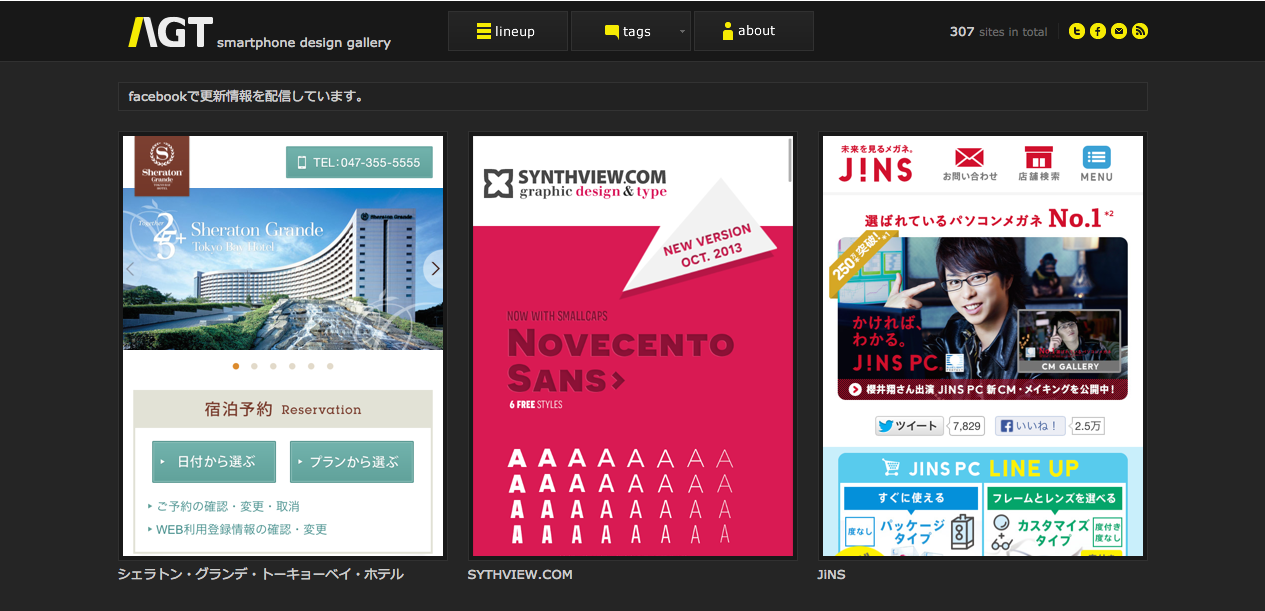Expand the tags dropdown arrow

pos(683,31)
